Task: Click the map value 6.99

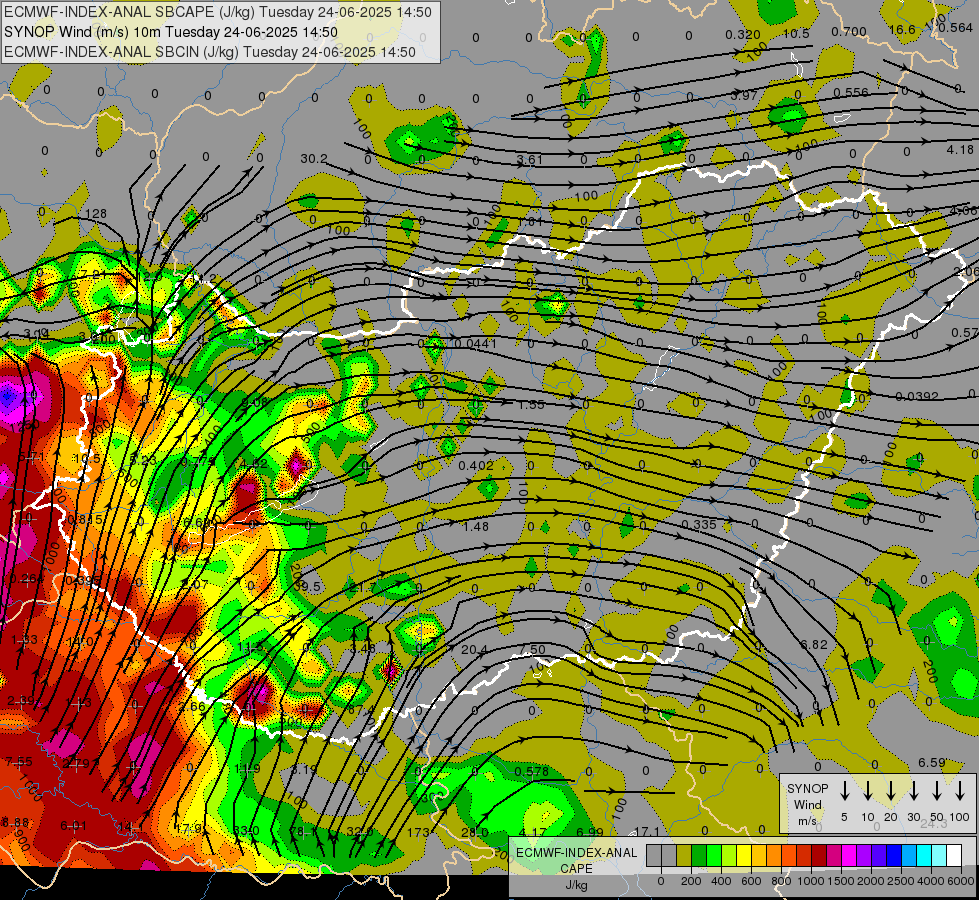Action: click(590, 832)
